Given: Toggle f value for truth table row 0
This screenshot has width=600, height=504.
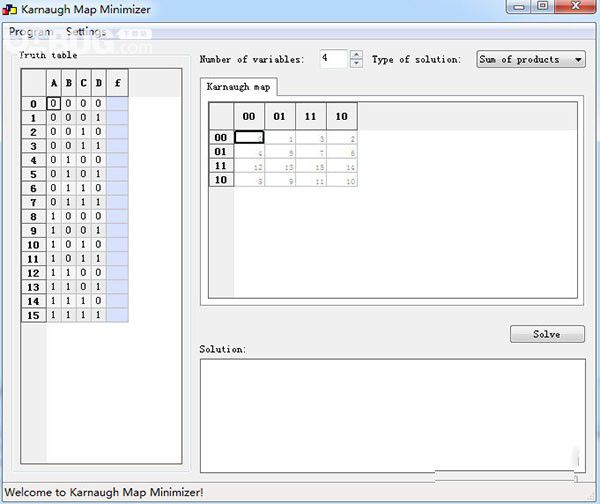Looking at the screenshot, I should click(x=117, y=103).
